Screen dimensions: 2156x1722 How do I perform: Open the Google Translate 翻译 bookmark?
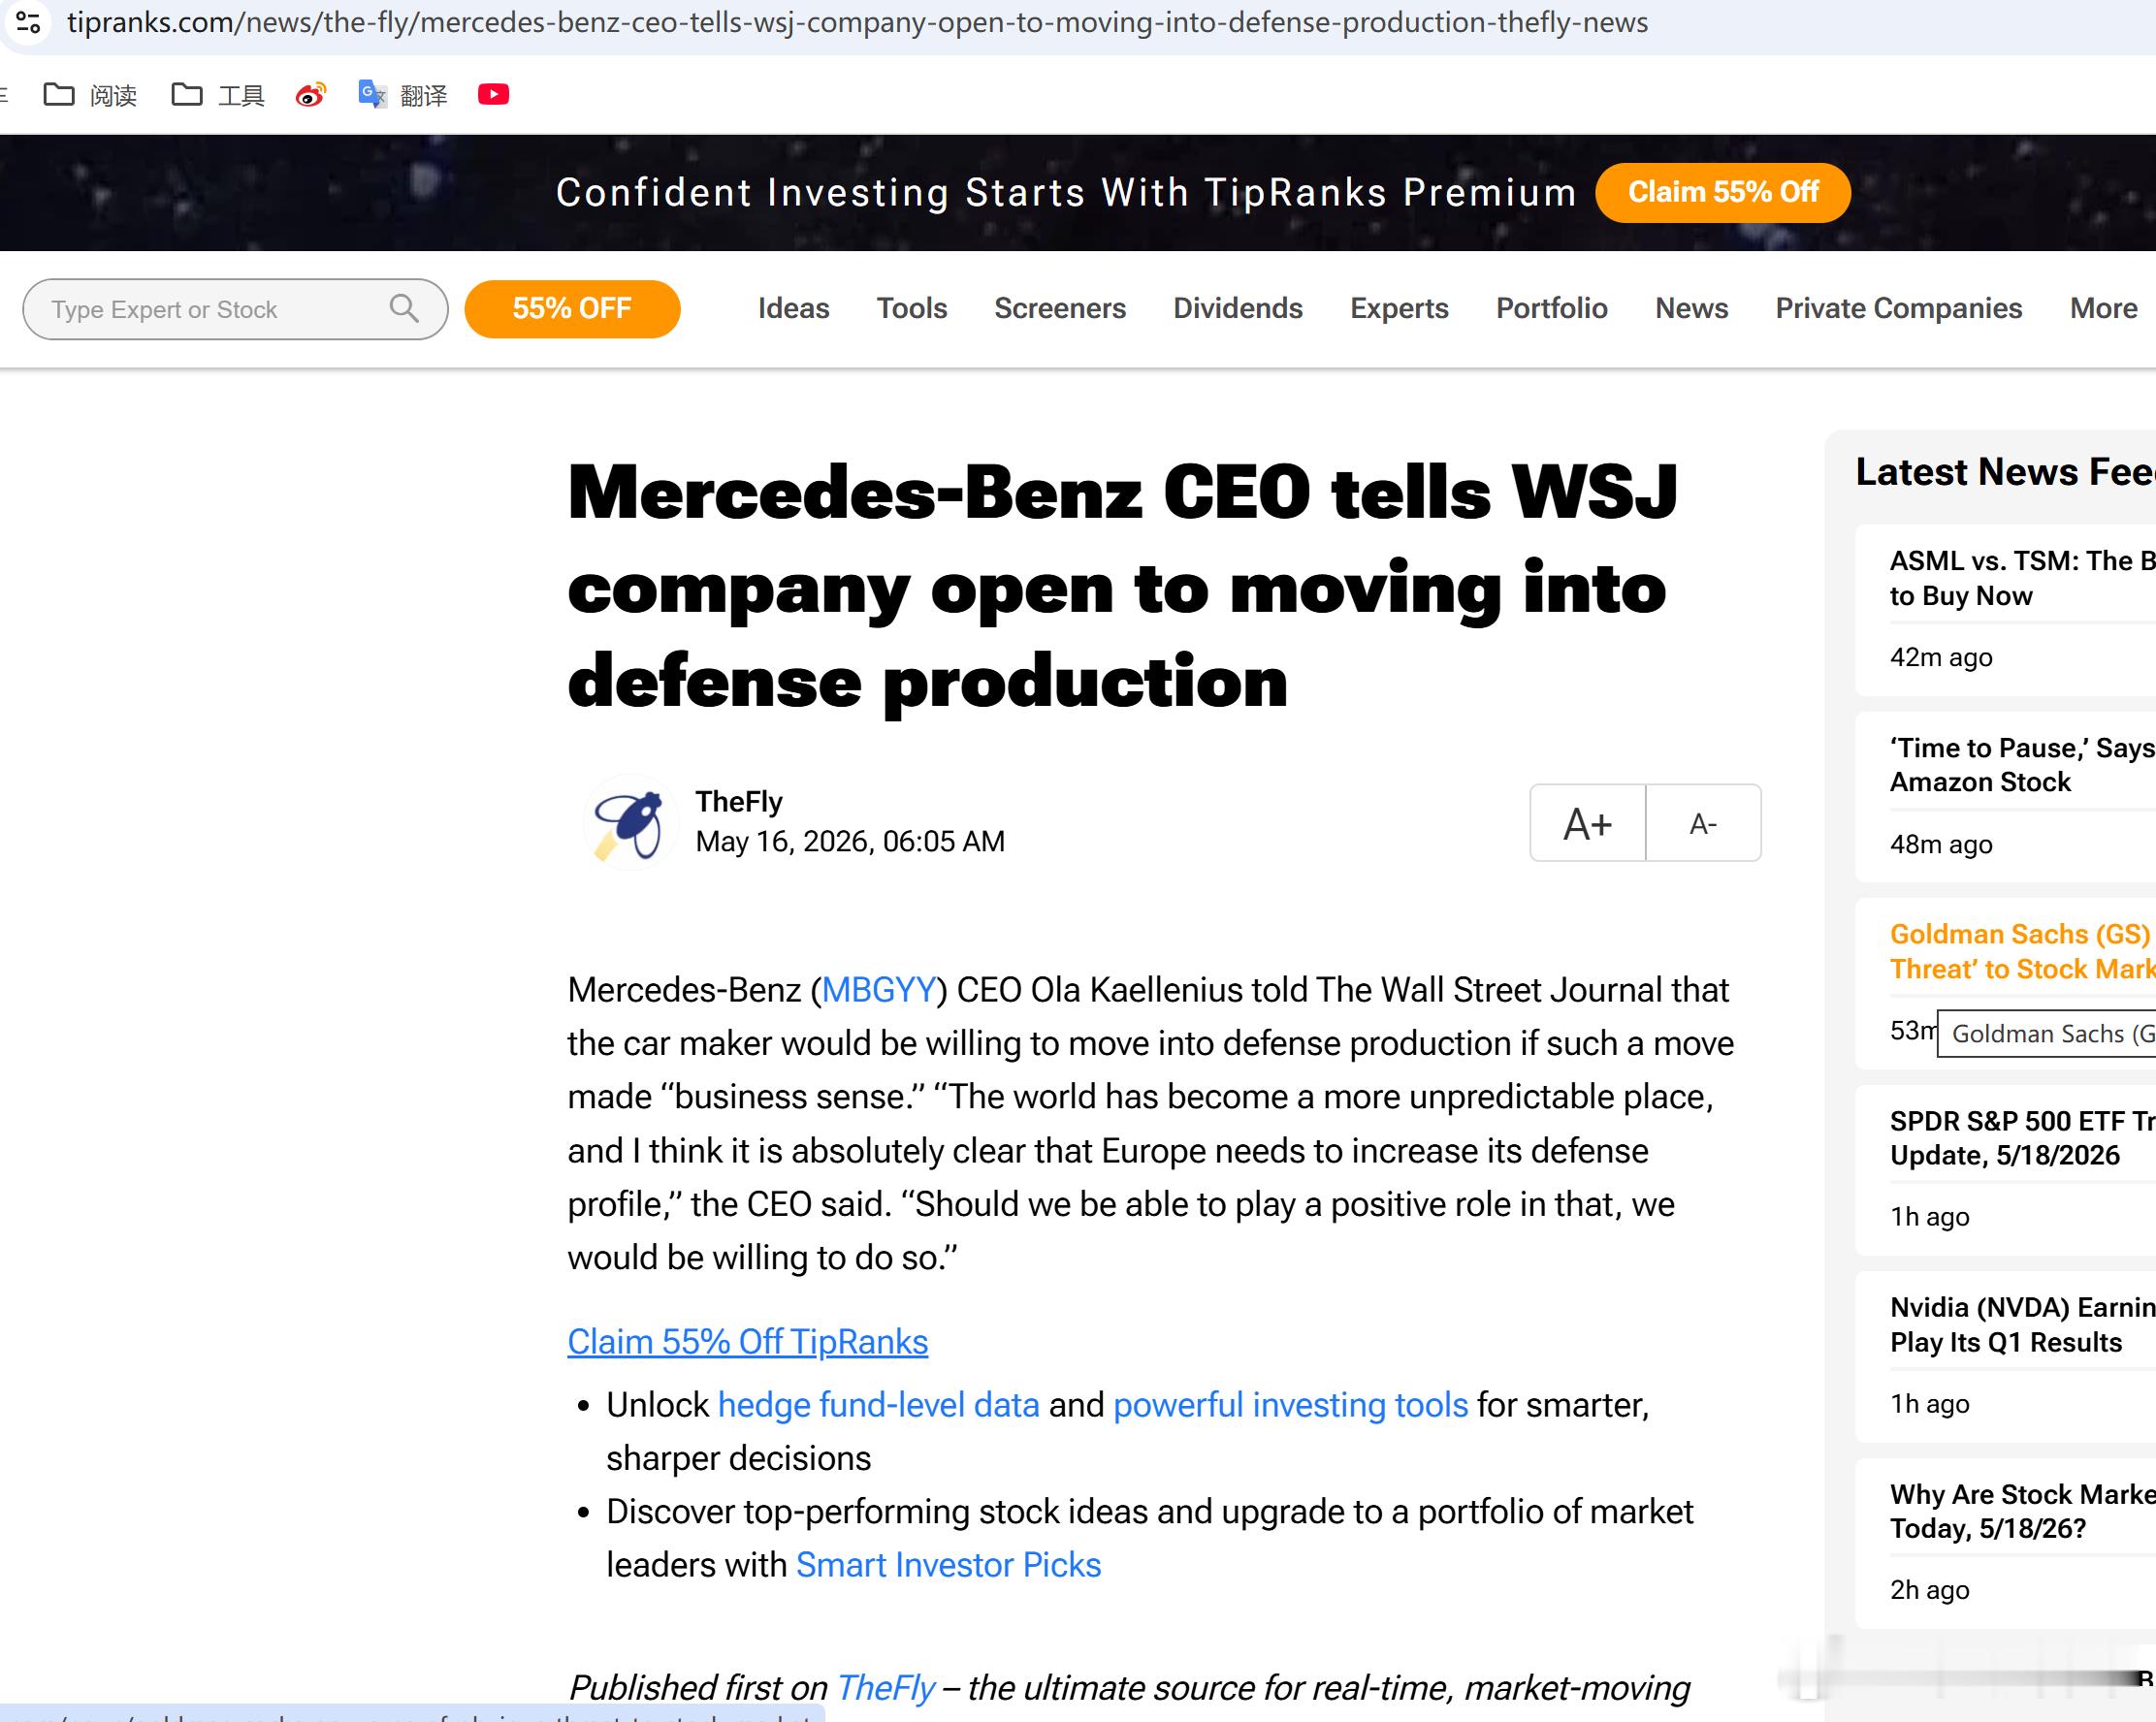pos(403,95)
